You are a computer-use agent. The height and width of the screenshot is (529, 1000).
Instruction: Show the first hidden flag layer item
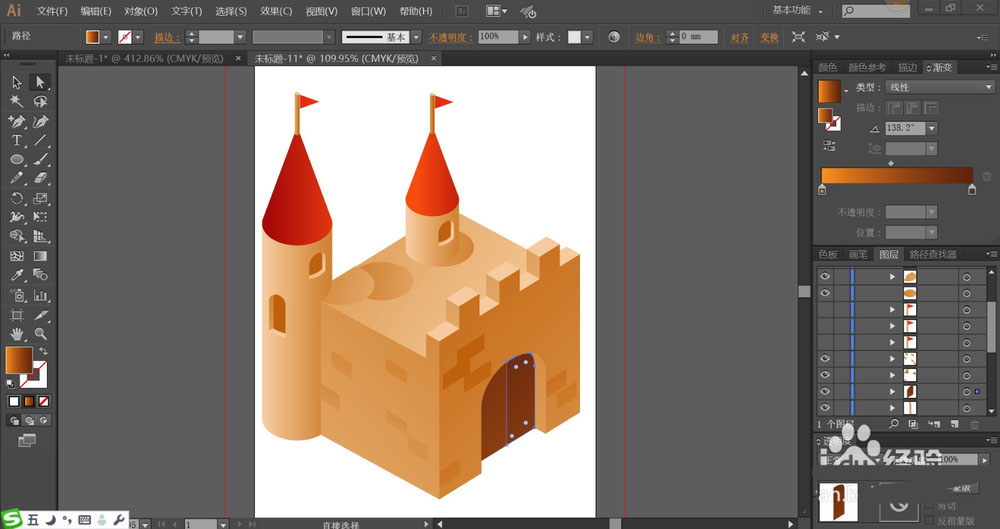pyautogui.click(x=825, y=310)
